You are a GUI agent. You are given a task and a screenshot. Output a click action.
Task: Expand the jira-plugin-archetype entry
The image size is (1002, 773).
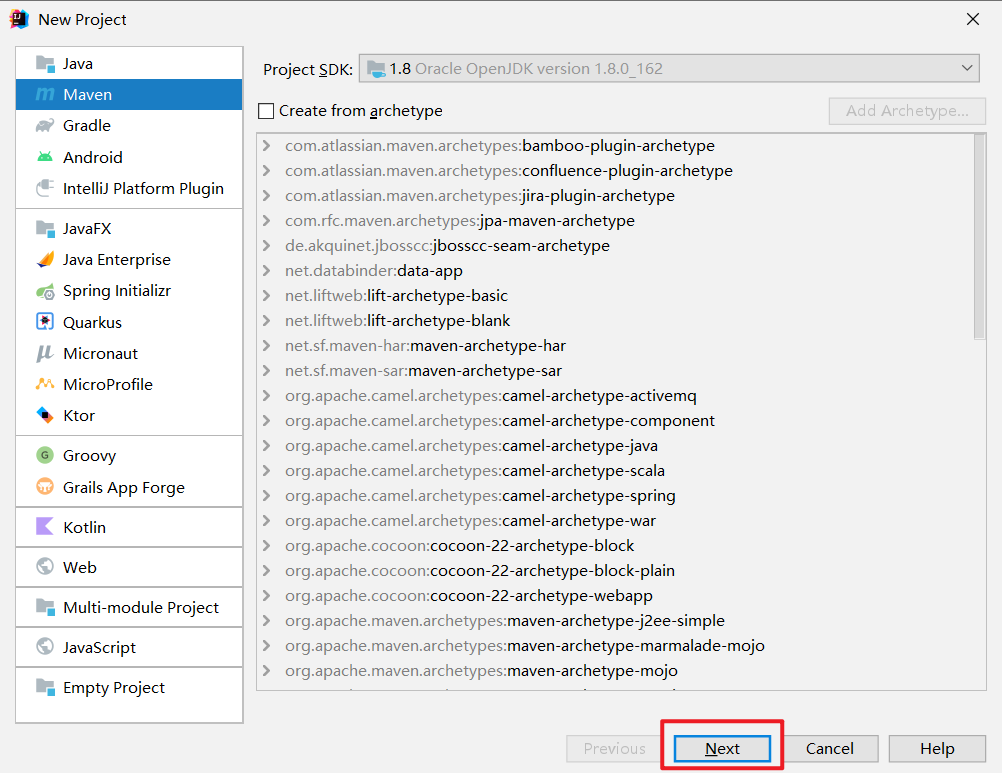tap(266, 195)
